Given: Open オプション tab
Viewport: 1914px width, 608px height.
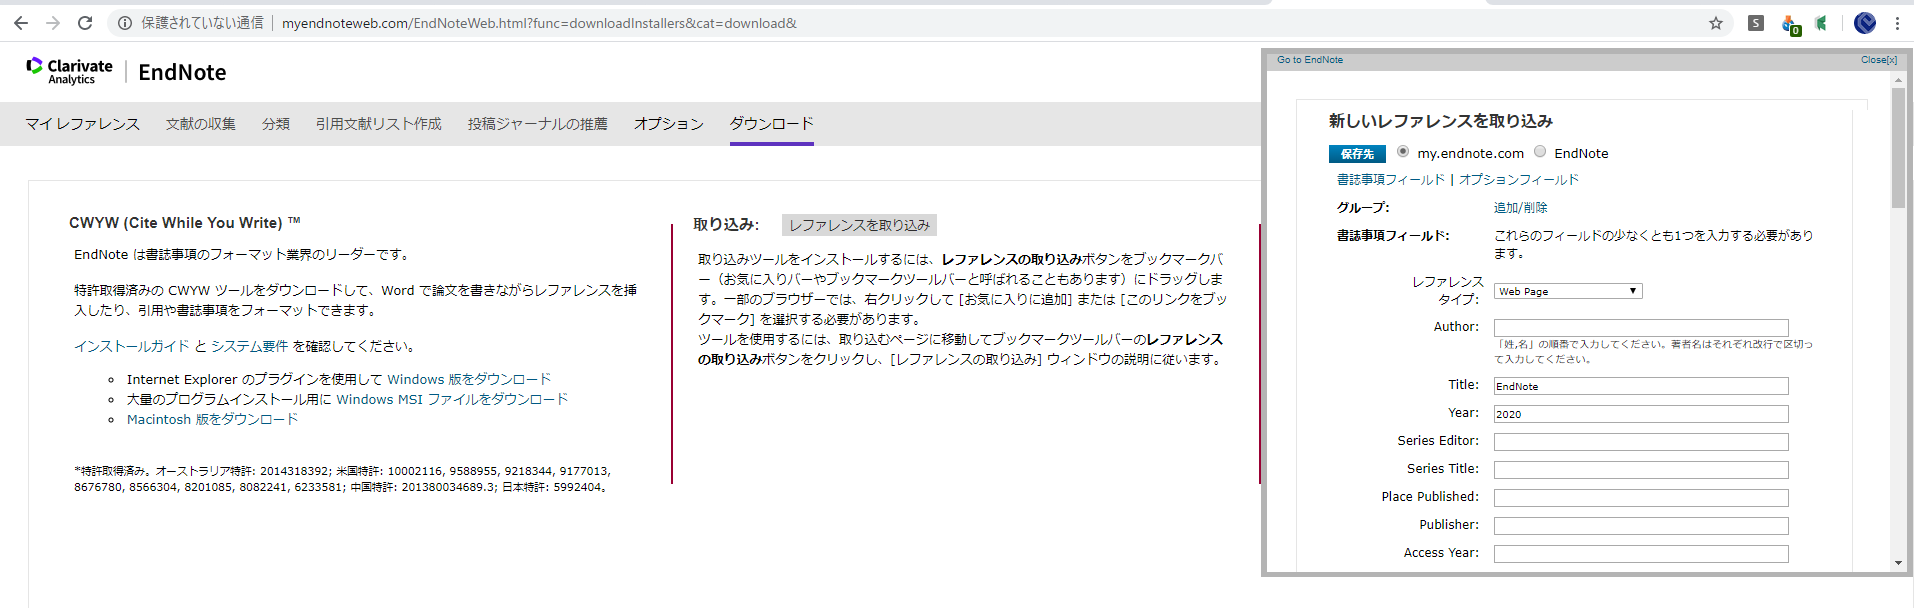Looking at the screenshot, I should coord(669,124).
